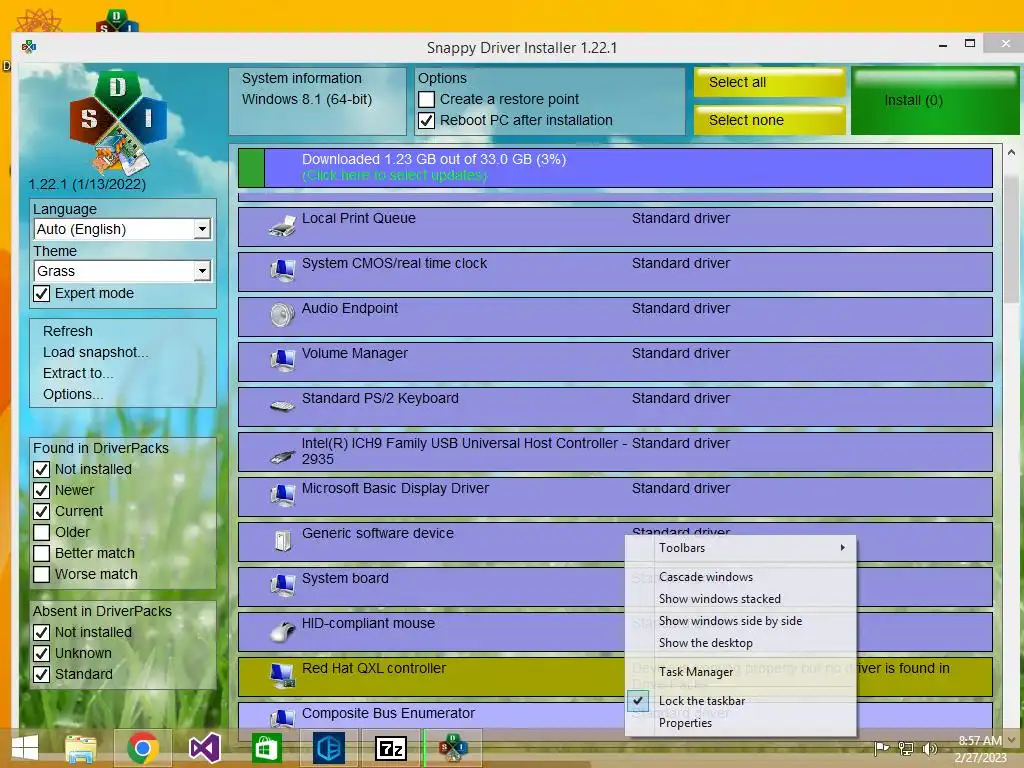Click the keyboard icon for Standard PS/2 Keyboard
1024x768 pixels.
[282, 406]
